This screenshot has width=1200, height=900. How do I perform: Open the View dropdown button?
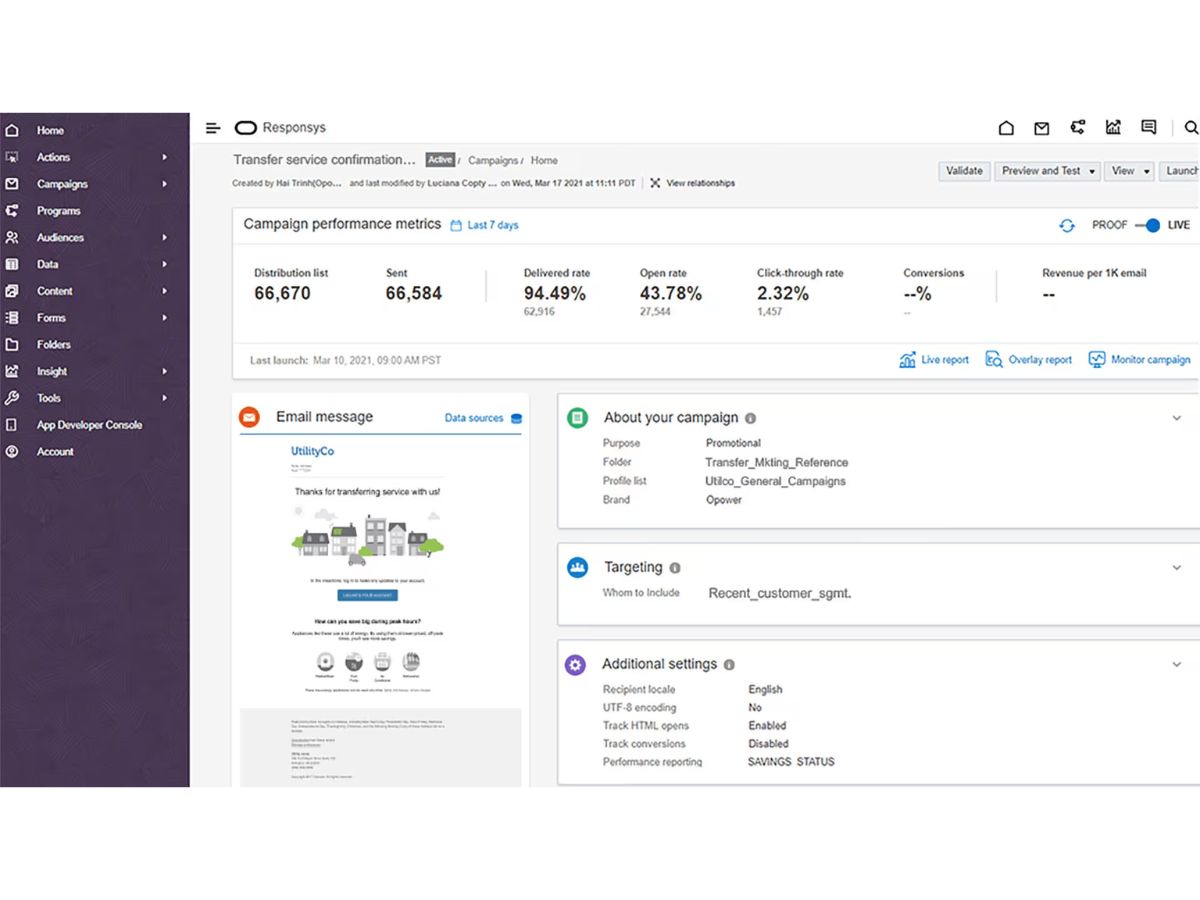pyautogui.click(x=1131, y=171)
